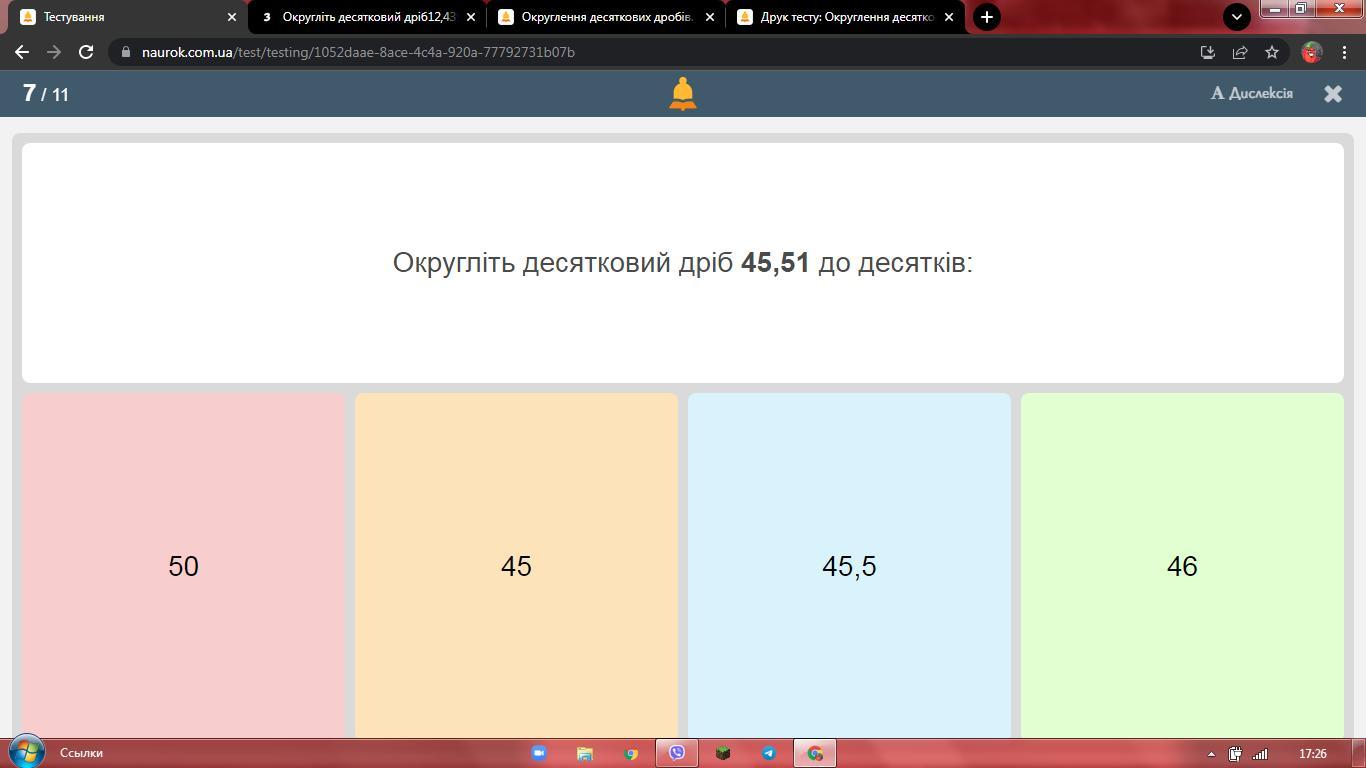
Task: Close the Тестування tab
Action: pyautogui.click(x=232, y=17)
